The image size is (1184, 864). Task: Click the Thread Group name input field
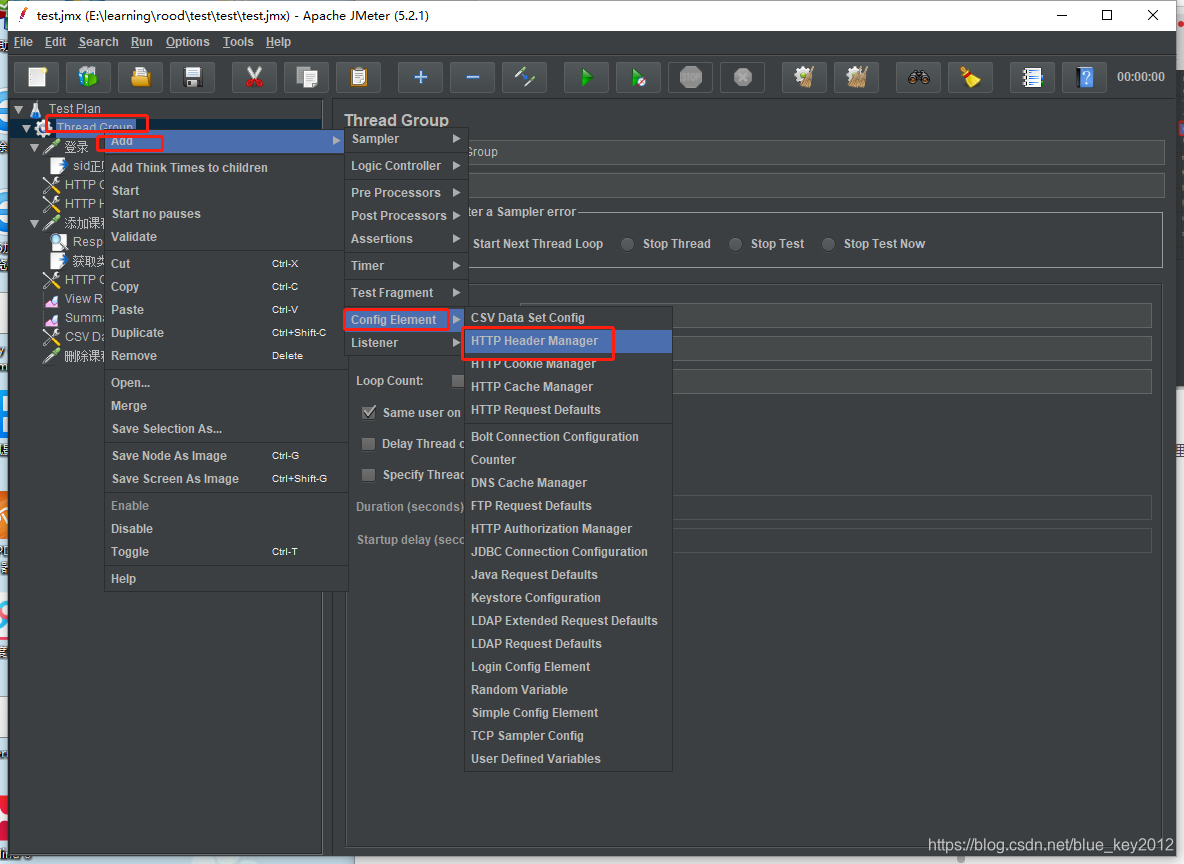pos(815,152)
